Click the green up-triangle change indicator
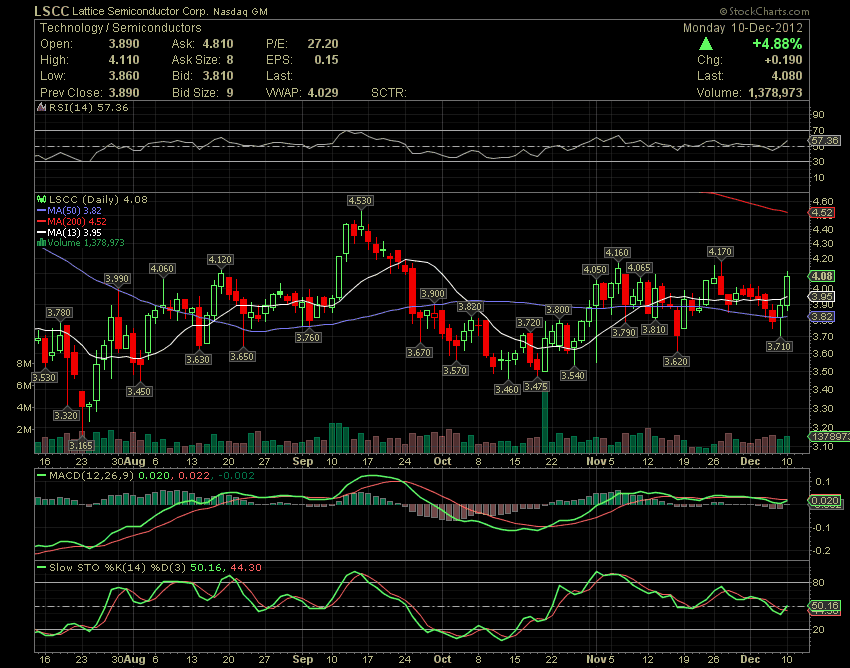Screen dimensions: 850x668 [705, 44]
